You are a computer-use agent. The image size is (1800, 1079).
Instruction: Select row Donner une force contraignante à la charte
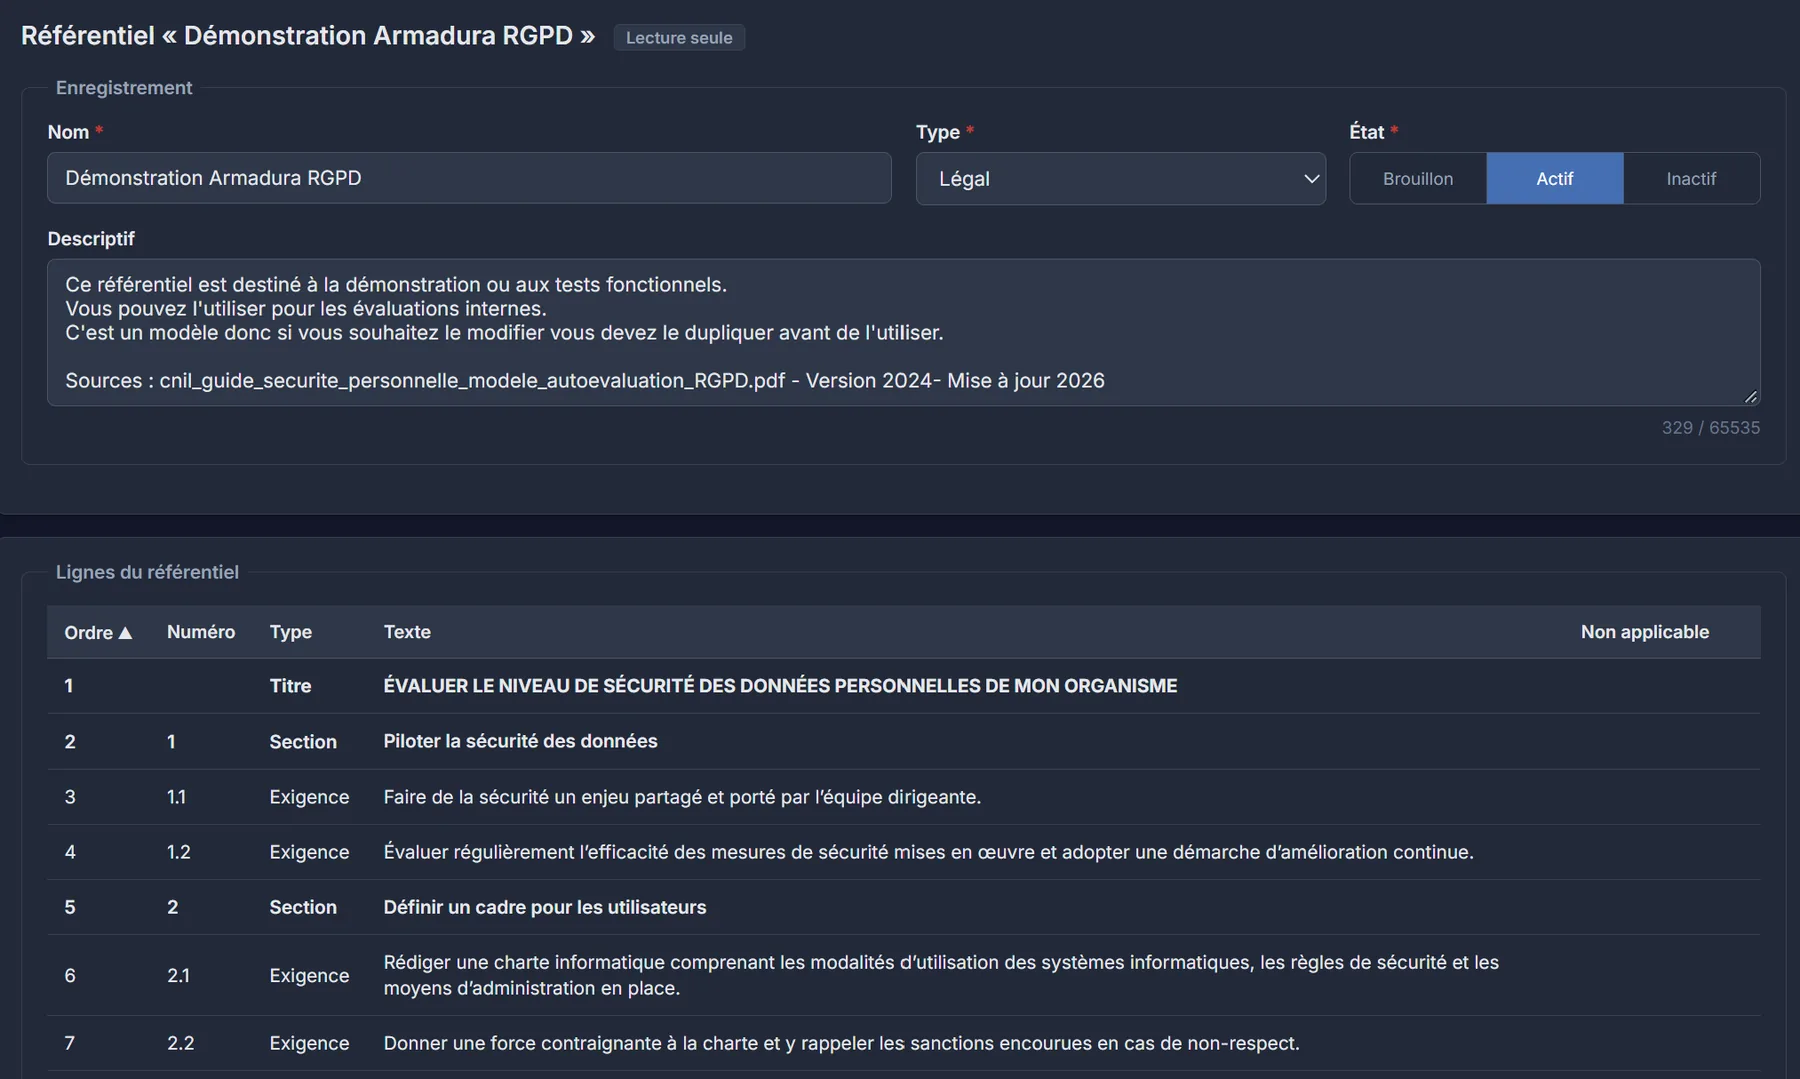click(x=903, y=1043)
